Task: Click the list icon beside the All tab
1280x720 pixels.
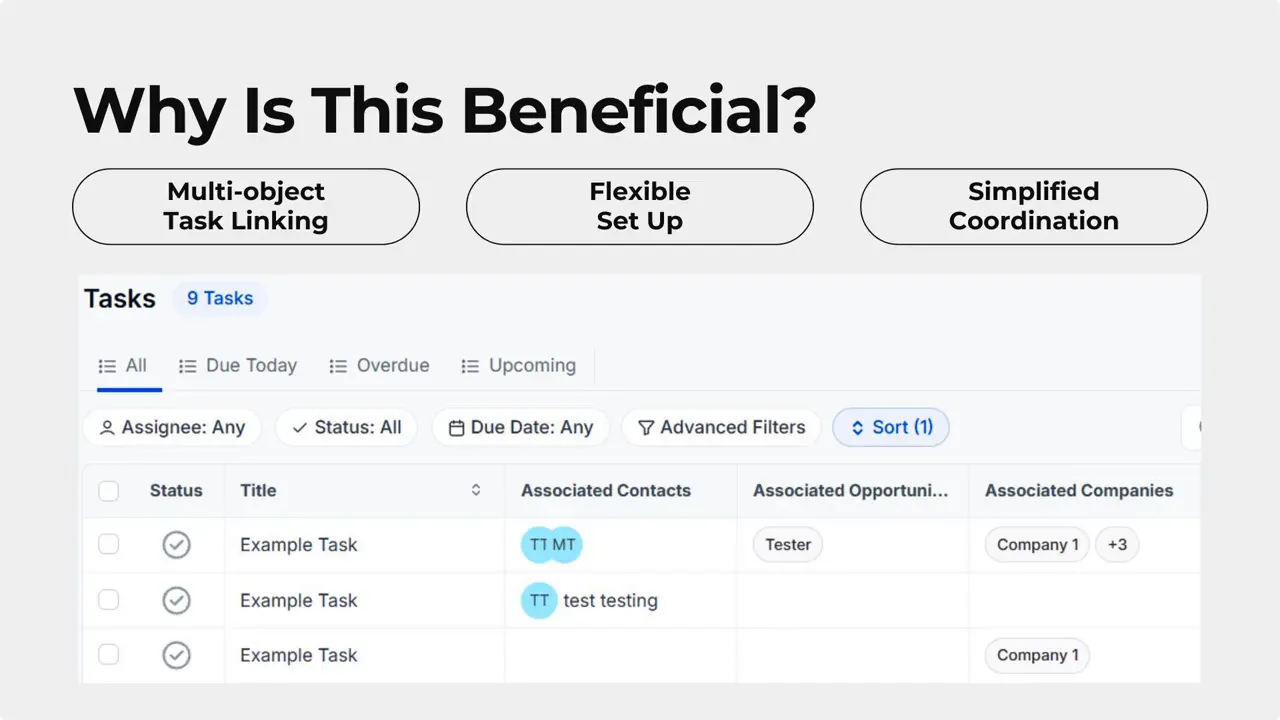Action: 109,365
